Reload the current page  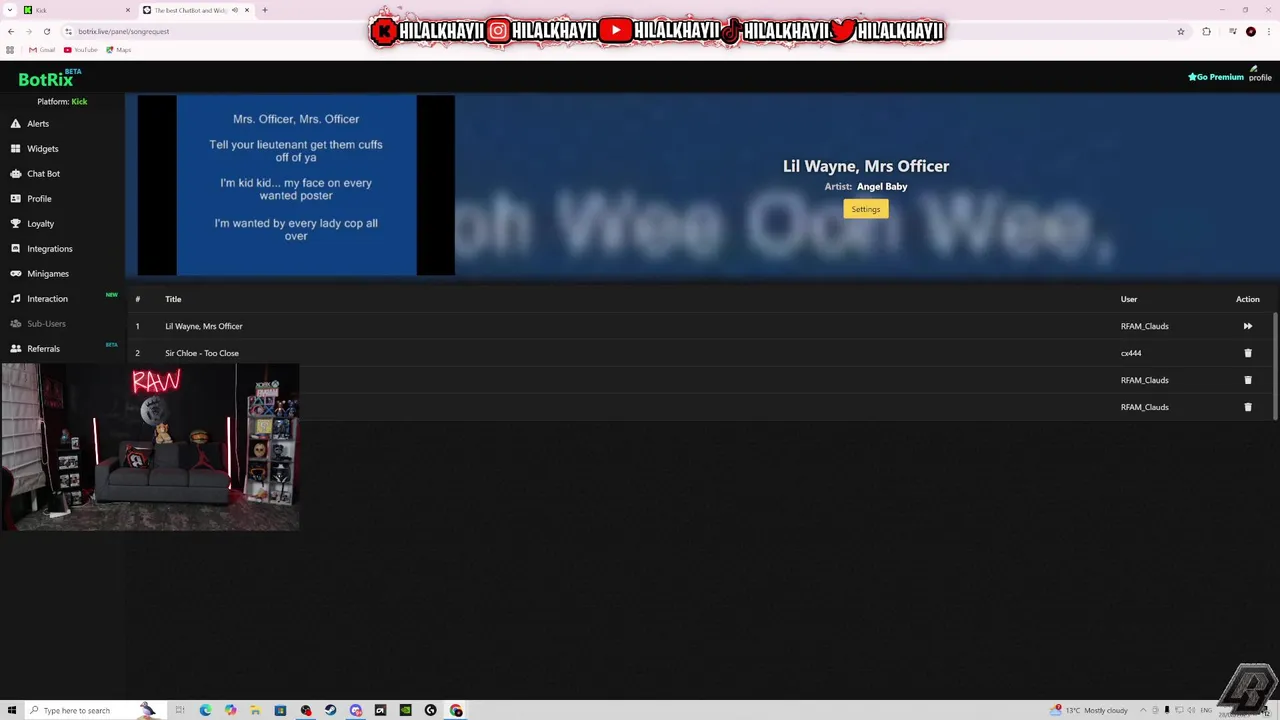pyautogui.click(x=46, y=31)
